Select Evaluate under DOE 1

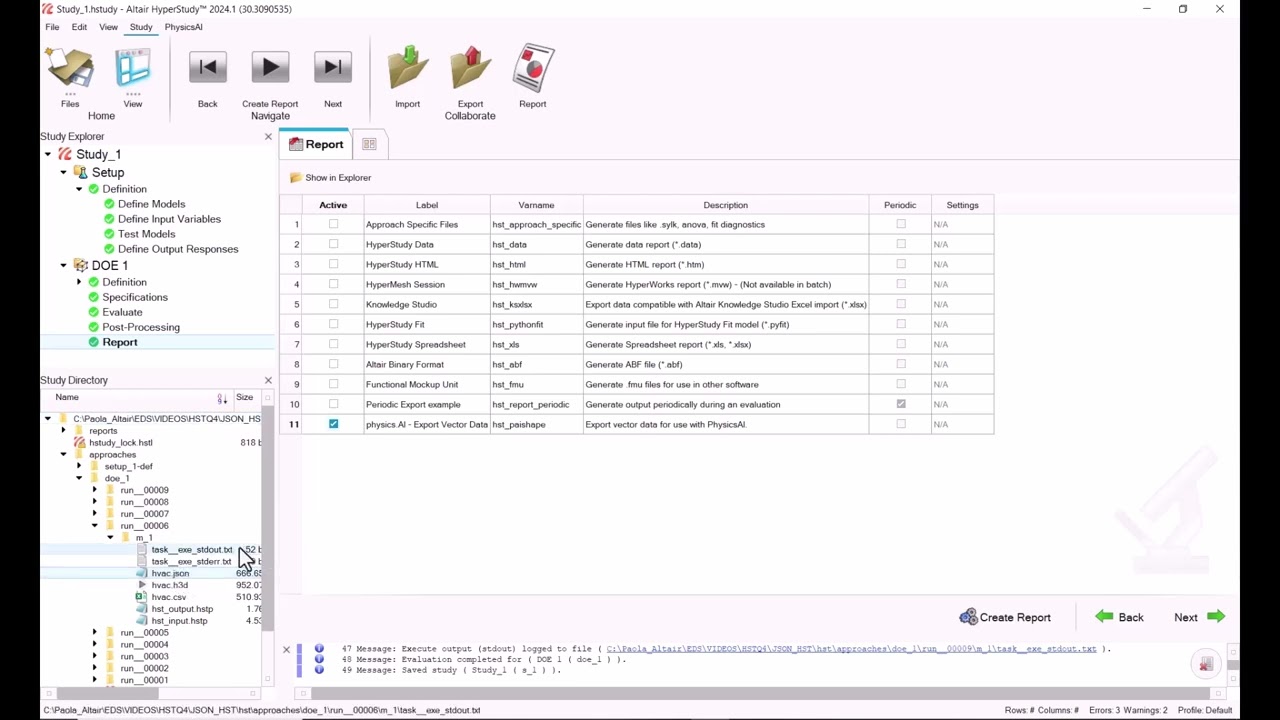(x=122, y=312)
